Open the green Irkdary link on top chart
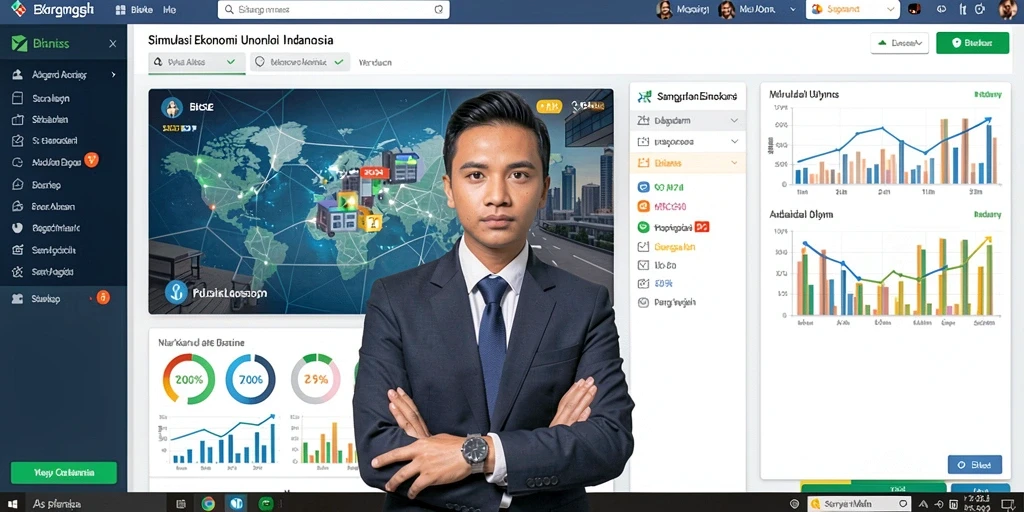The height and width of the screenshot is (512, 1024). pos(987,95)
